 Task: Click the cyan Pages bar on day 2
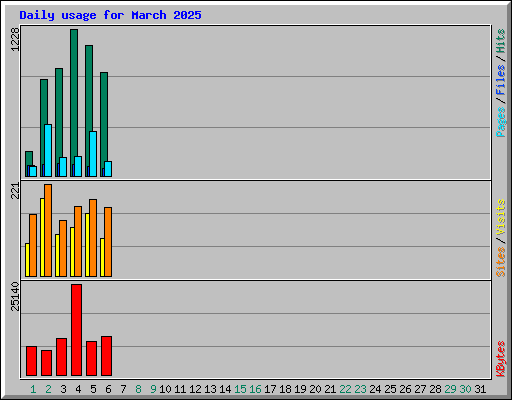click(48, 151)
